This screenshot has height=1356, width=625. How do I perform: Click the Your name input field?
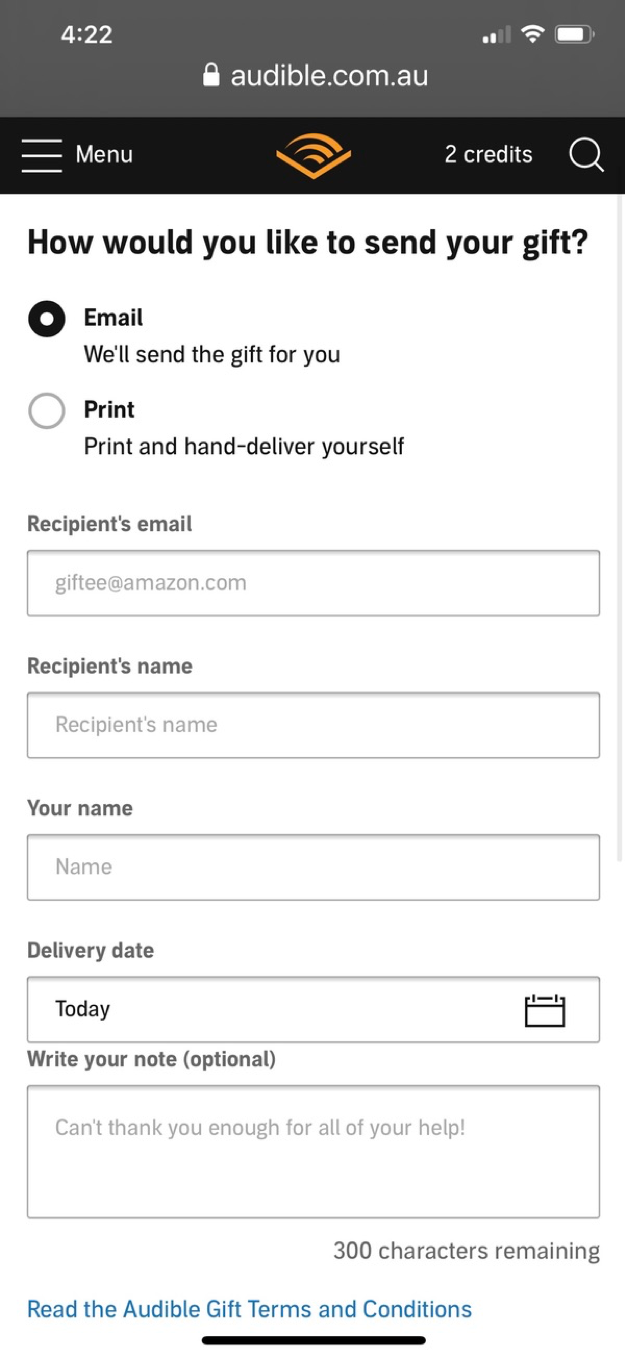pyautogui.click(x=313, y=867)
